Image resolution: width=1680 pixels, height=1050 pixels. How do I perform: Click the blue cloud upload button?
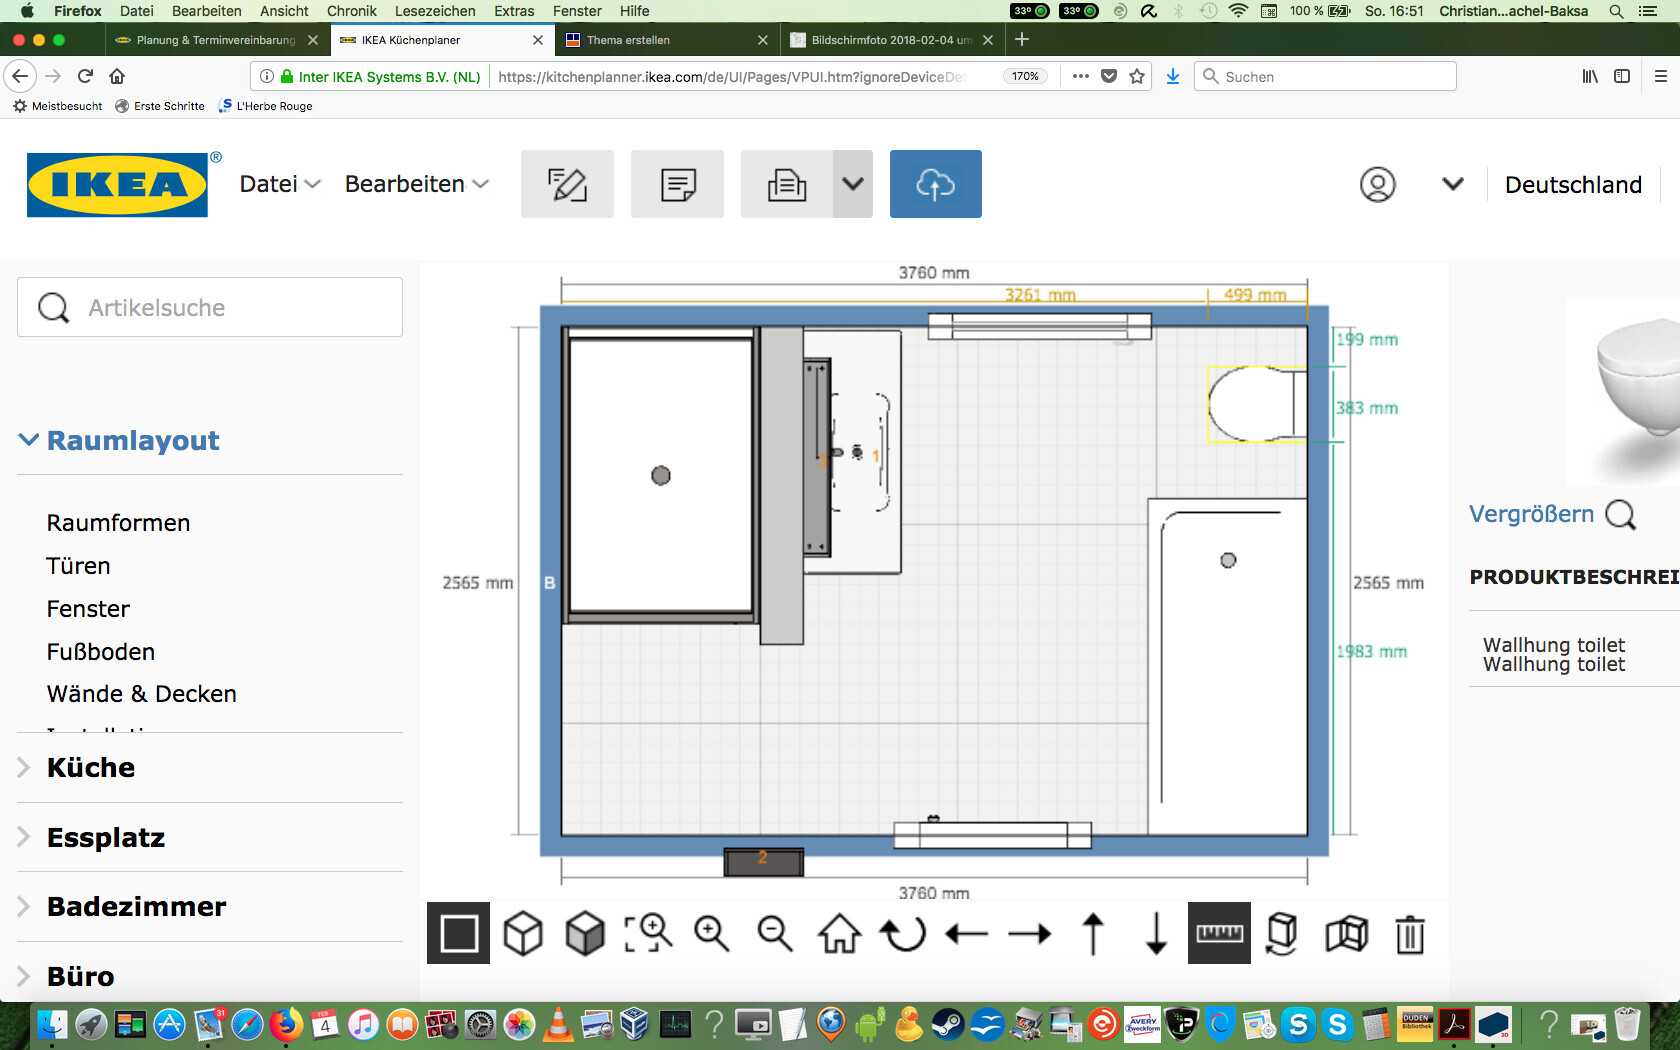point(935,184)
